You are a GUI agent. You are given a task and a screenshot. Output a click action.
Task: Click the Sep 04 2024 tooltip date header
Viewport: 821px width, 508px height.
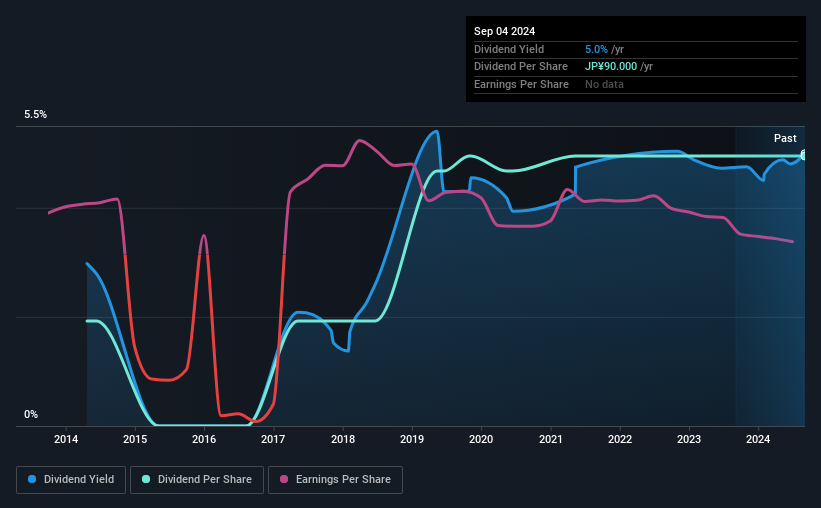pyautogui.click(x=504, y=31)
